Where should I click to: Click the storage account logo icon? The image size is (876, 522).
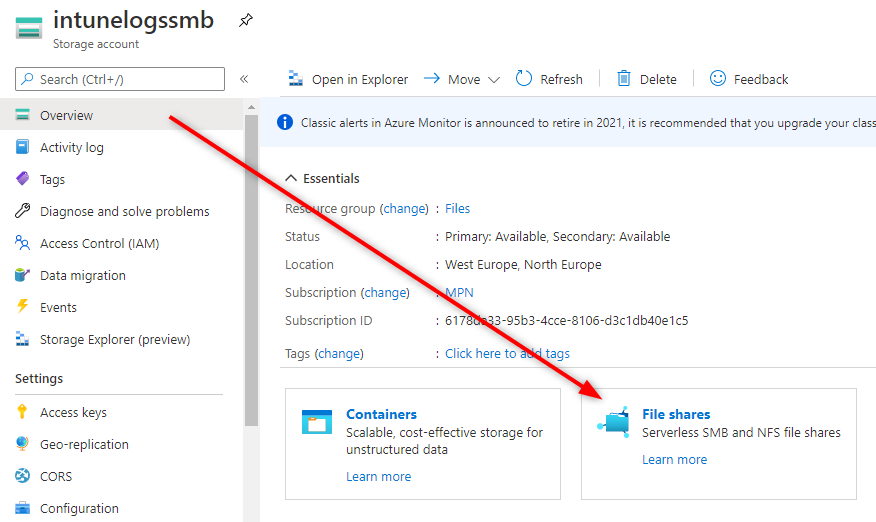pos(28,28)
